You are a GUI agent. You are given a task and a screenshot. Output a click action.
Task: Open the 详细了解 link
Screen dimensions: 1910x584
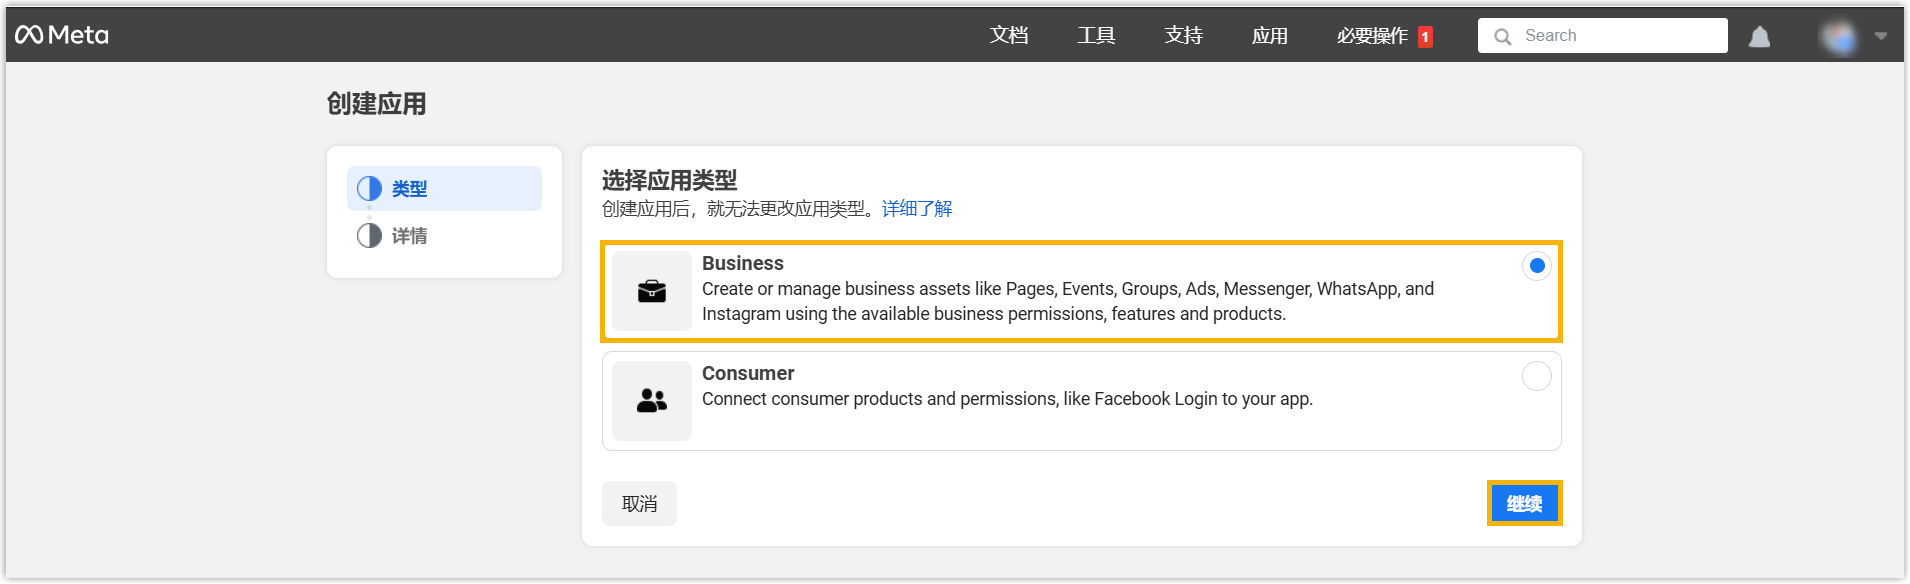tap(917, 209)
